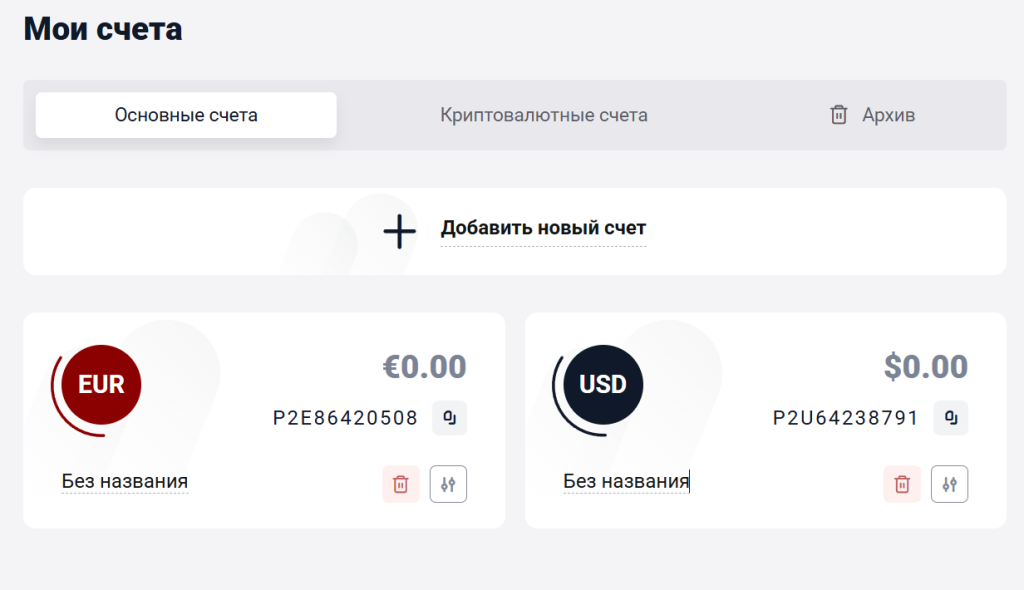Screen dimensions: 1024x590
Task: Click the trash icon beside Архив
Action: pyautogui.click(x=839, y=115)
